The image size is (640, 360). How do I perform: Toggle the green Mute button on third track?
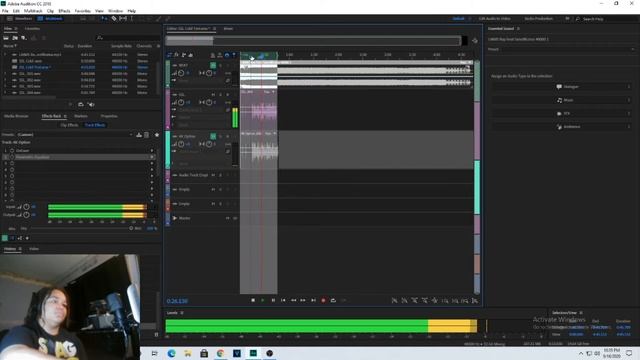(x=213, y=136)
